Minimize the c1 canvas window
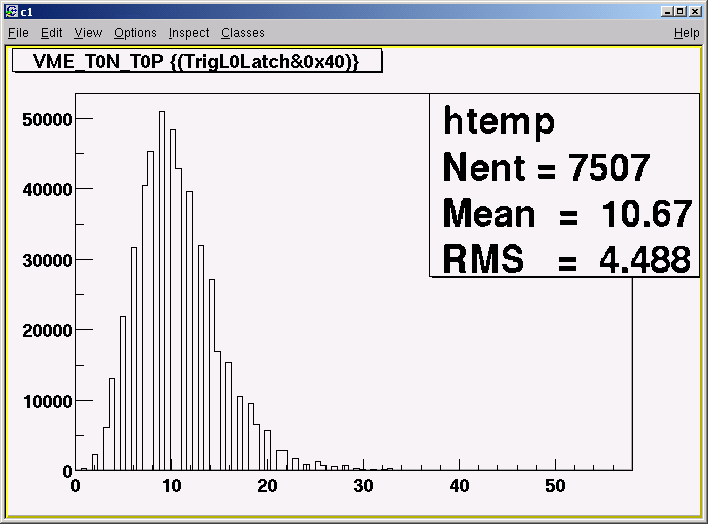The width and height of the screenshot is (708, 524). pos(667,11)
